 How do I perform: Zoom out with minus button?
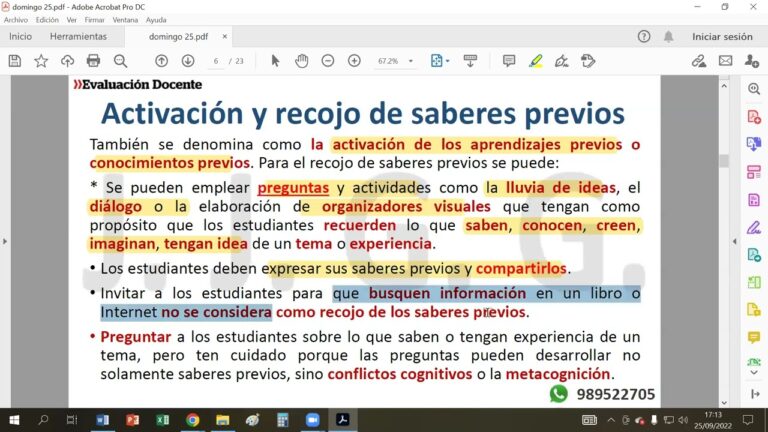(328, 61)
